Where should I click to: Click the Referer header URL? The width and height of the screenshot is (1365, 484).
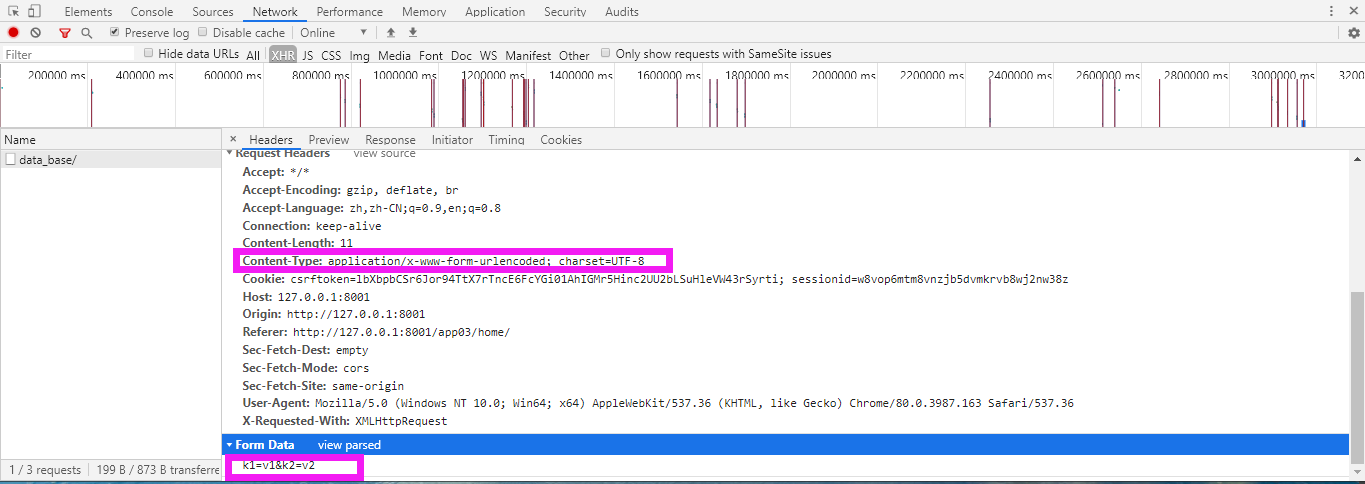[401, 332]
